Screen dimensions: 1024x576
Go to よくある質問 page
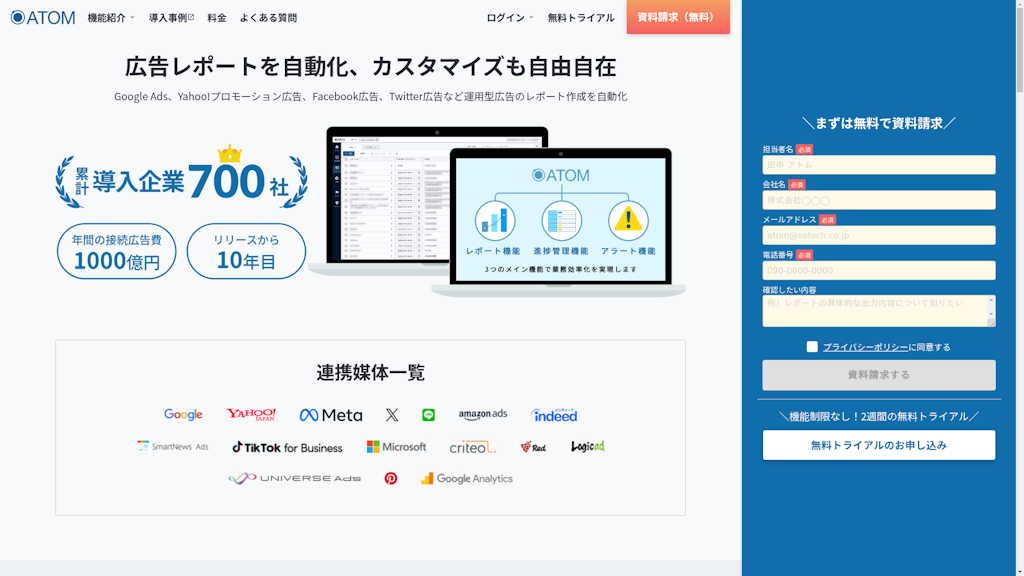tap(268, 18)
